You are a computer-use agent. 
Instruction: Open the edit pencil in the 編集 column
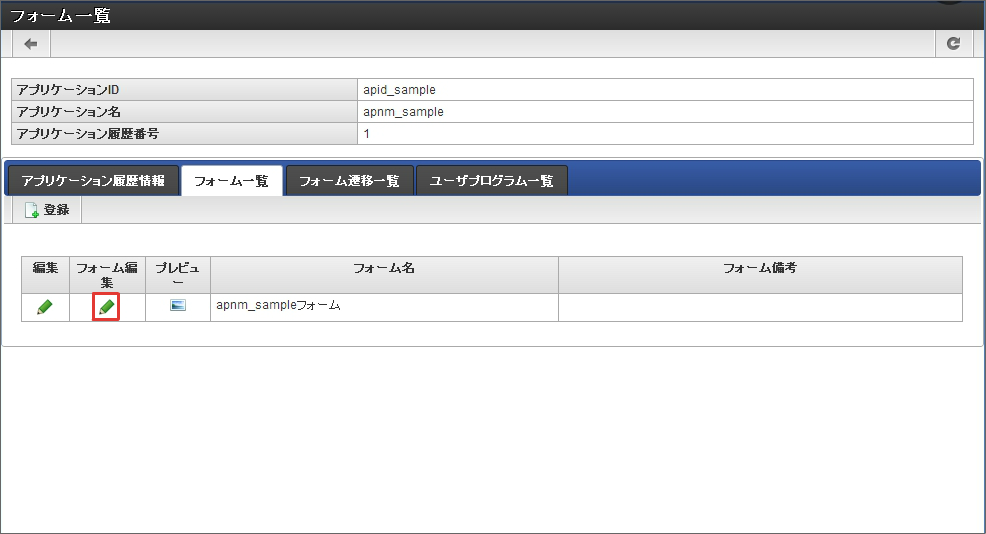(45, 307)
